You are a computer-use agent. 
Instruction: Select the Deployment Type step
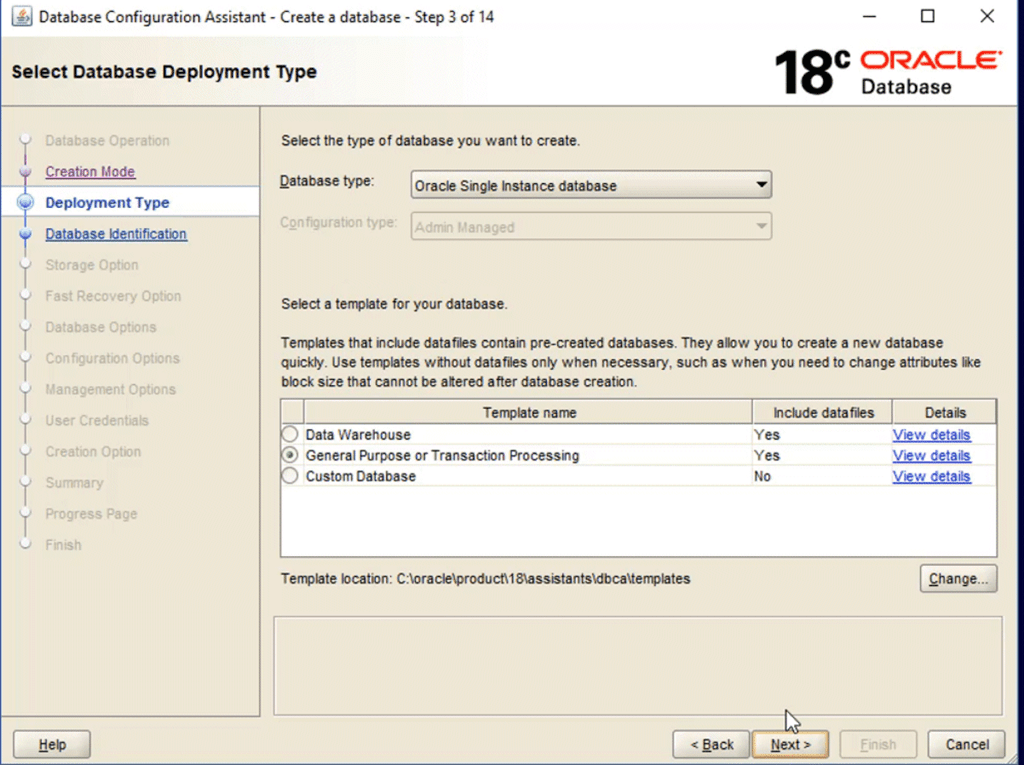click(x=107, y=203)
